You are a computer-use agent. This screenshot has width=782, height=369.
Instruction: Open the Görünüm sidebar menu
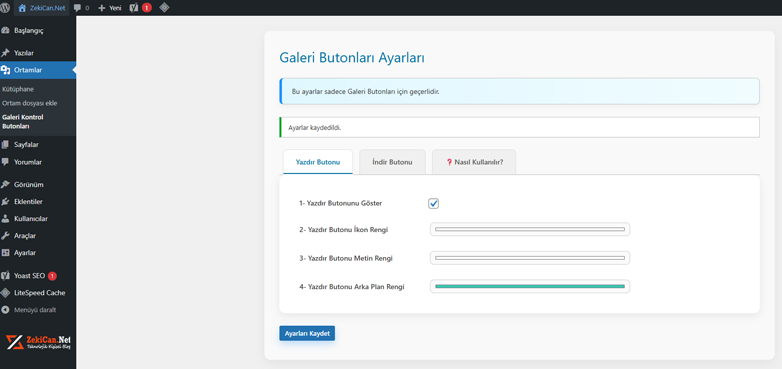(x=38, y=184)
